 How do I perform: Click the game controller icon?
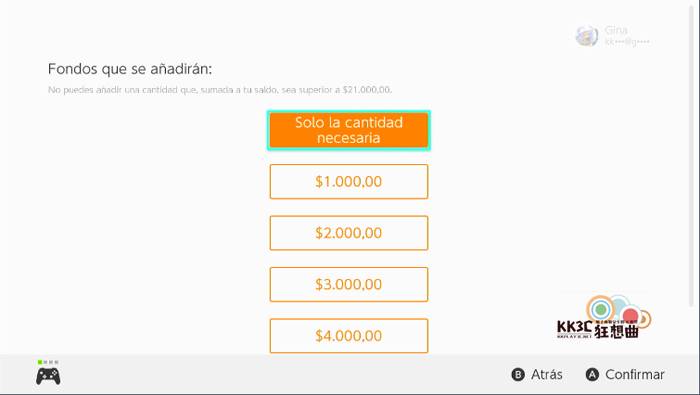click(48, 376)
